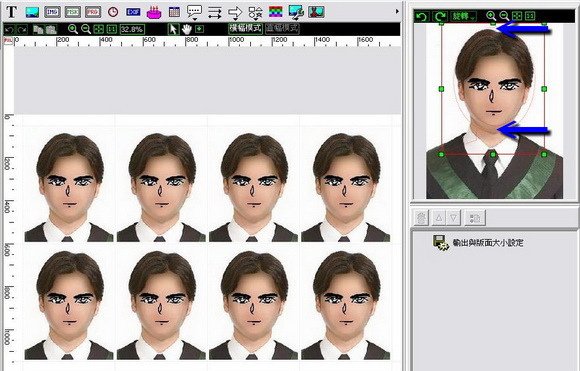This screenshot has height=371, width=580.
Task: Set preview panel to 1:1 zoom
Action: [530, 16]
